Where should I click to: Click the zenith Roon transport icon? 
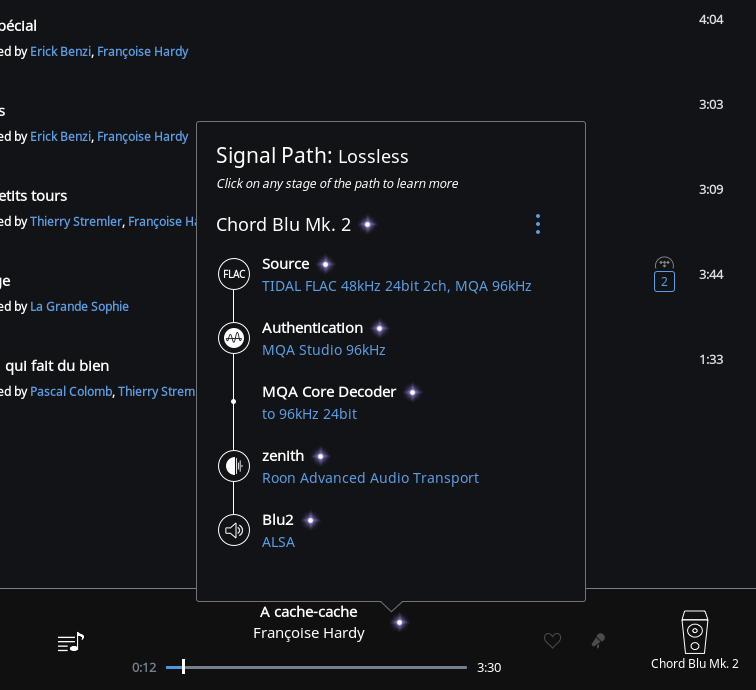click(x=234, y=466)
